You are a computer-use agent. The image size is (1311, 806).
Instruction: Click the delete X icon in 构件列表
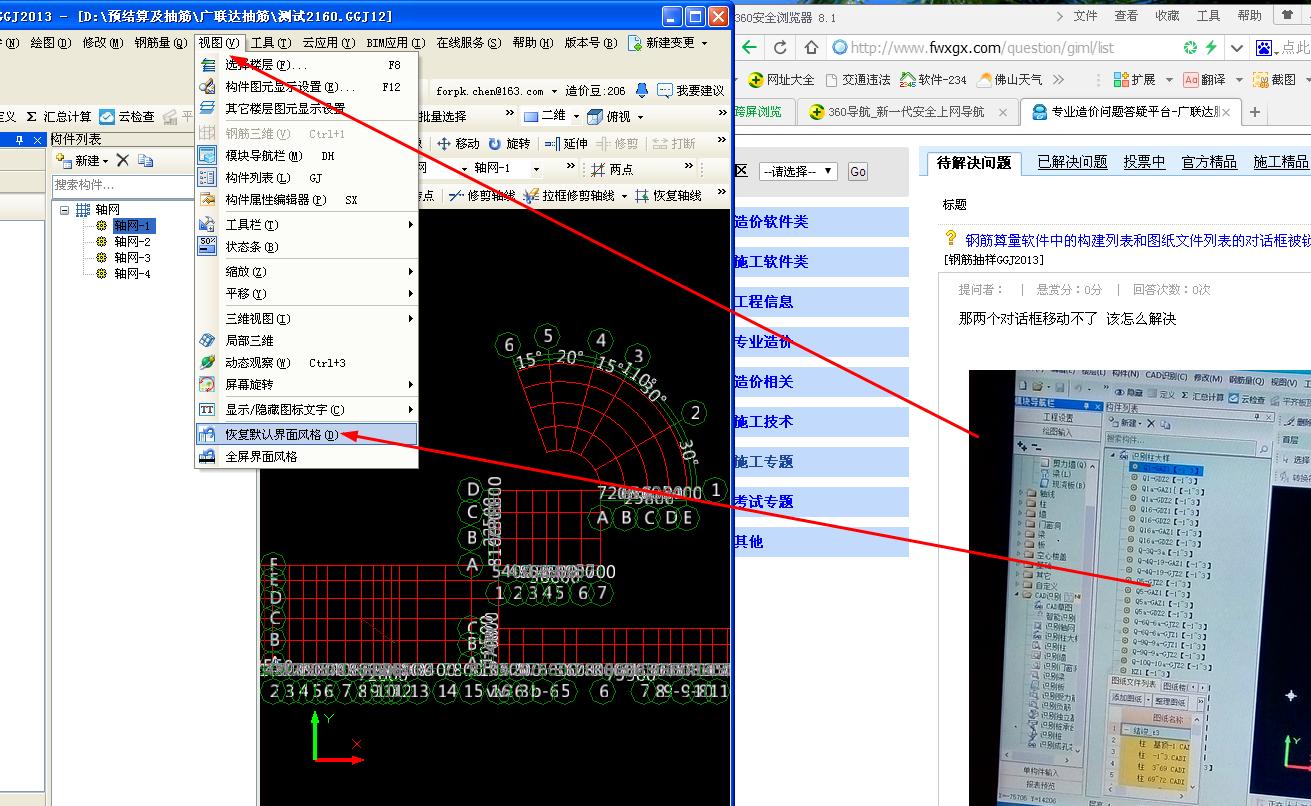pos(123,160)
